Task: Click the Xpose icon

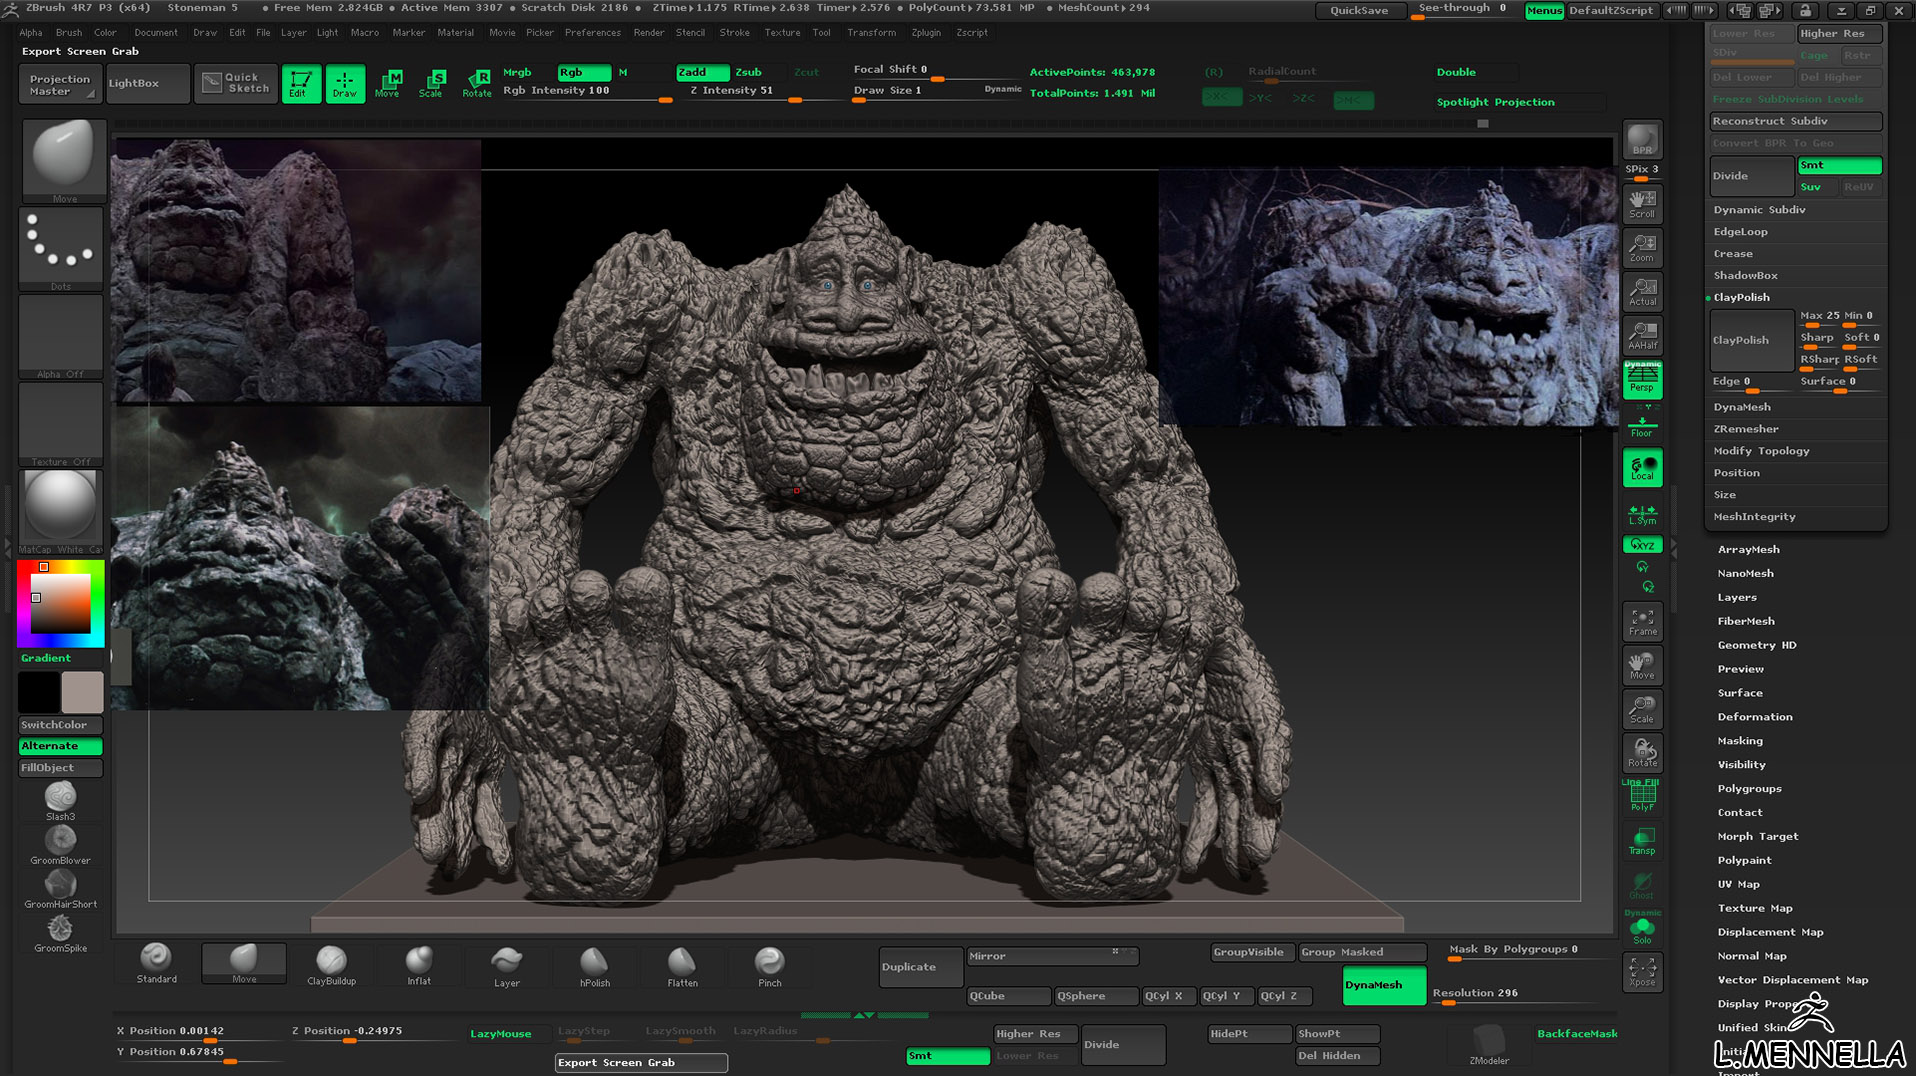Action: [x=1642, y=972]
